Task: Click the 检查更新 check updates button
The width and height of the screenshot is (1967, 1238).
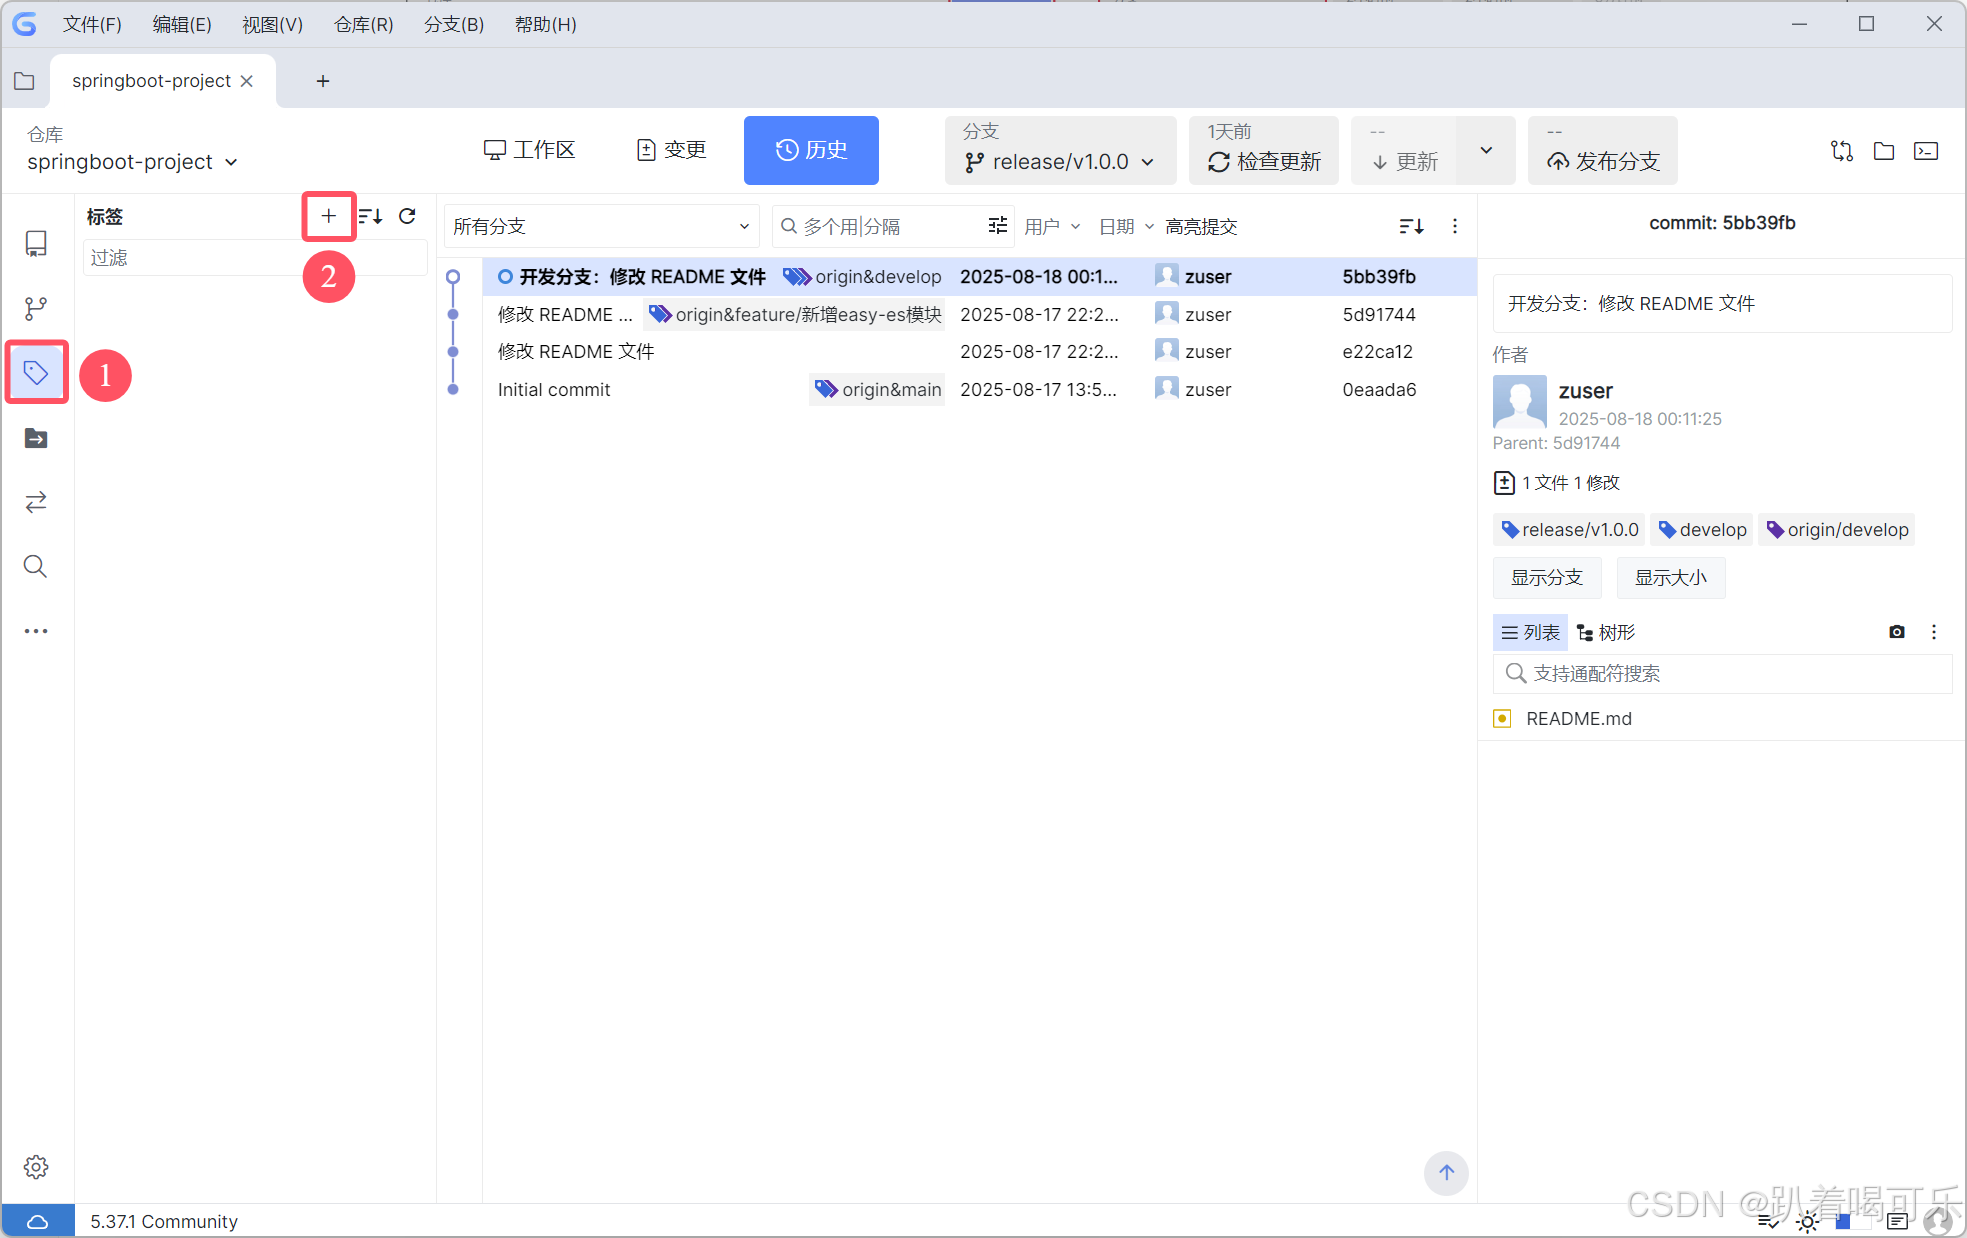Action: click(x=1264, y=162)
